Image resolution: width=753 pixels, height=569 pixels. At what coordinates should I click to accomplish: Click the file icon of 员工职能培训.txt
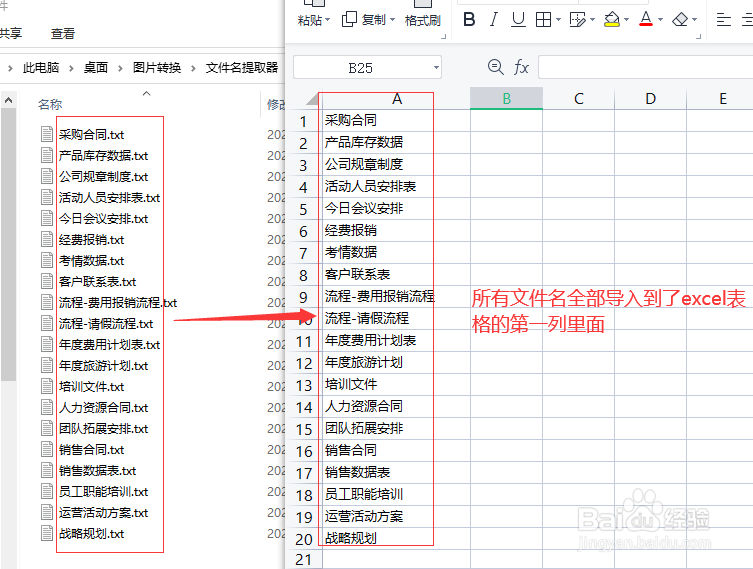pyautogui.click(x=47, y=492)
